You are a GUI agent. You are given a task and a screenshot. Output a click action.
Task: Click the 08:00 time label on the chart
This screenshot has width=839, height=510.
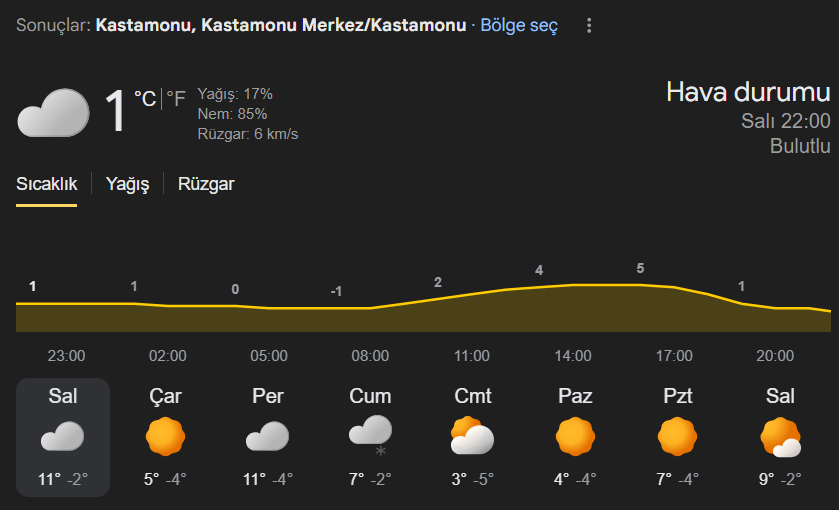point(370,356)
